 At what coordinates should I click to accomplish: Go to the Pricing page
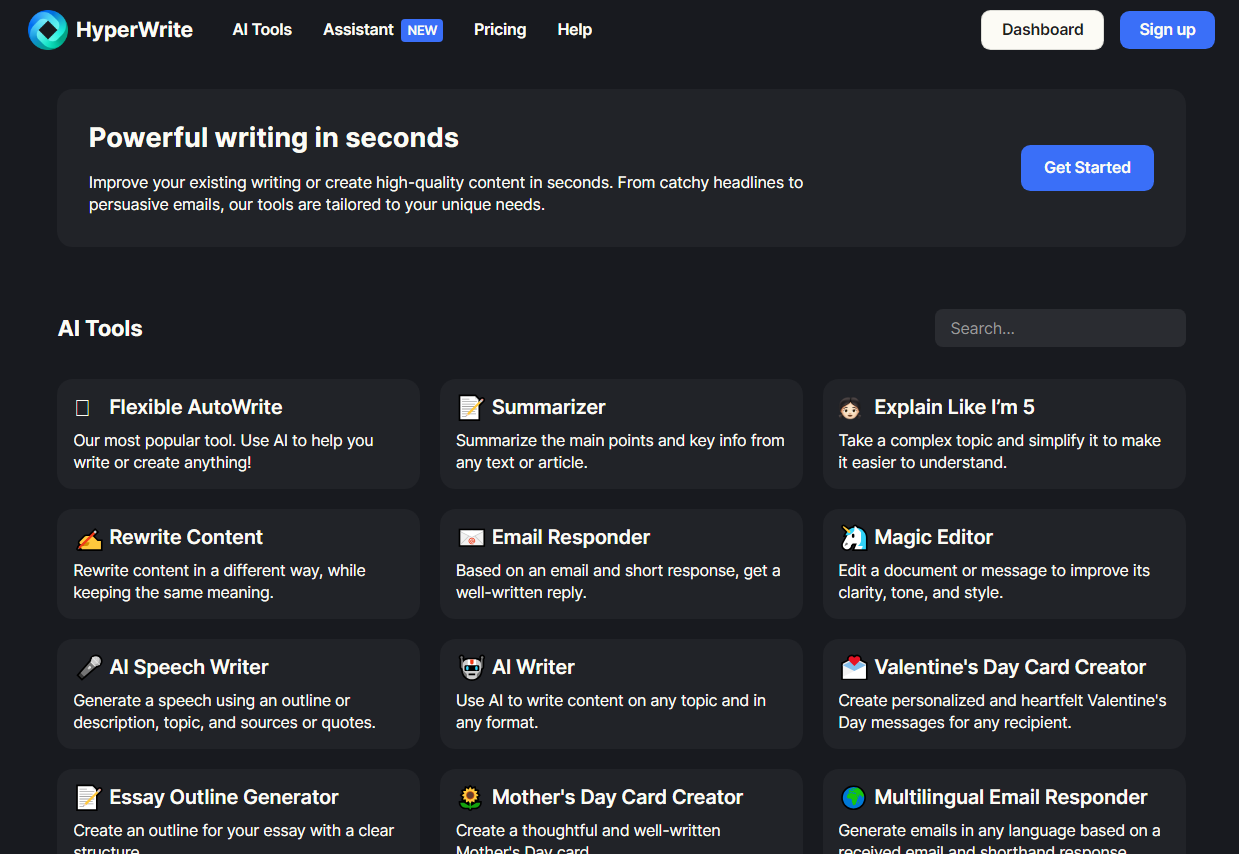[500, 30]
